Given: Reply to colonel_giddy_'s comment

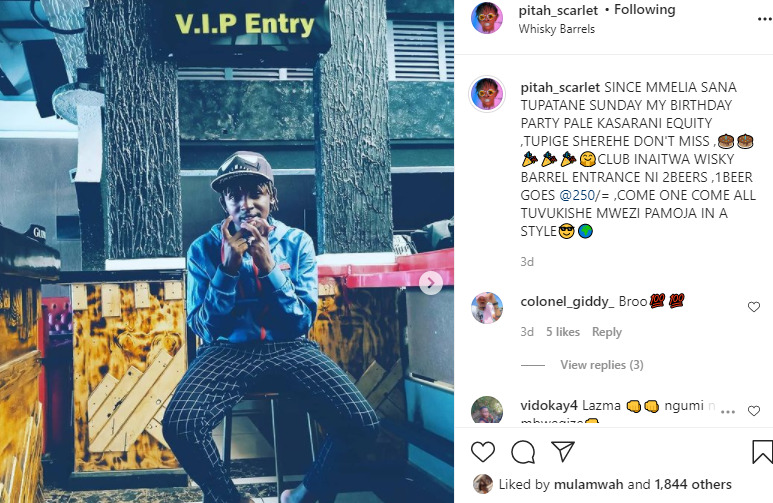Looking at the screenshot, I should tap(607, 332).
